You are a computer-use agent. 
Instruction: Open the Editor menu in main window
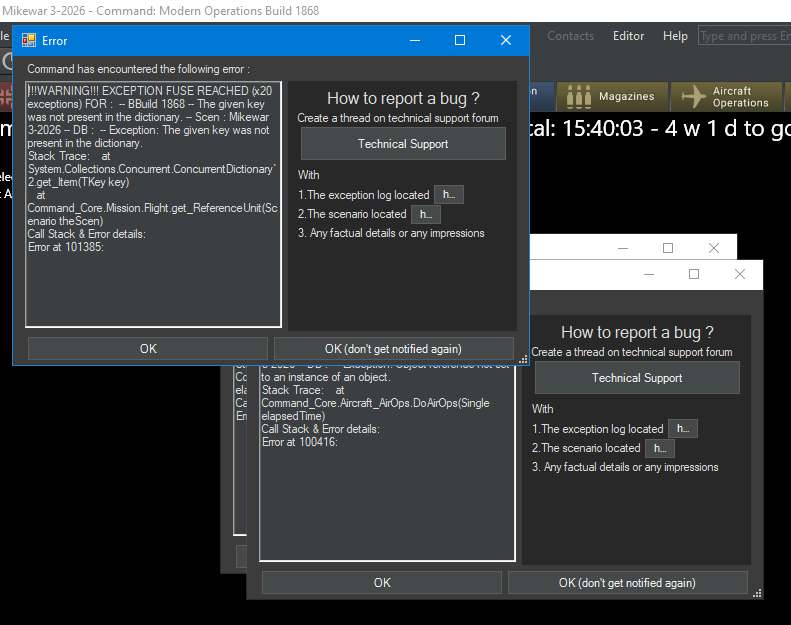(x=628, y=36)
